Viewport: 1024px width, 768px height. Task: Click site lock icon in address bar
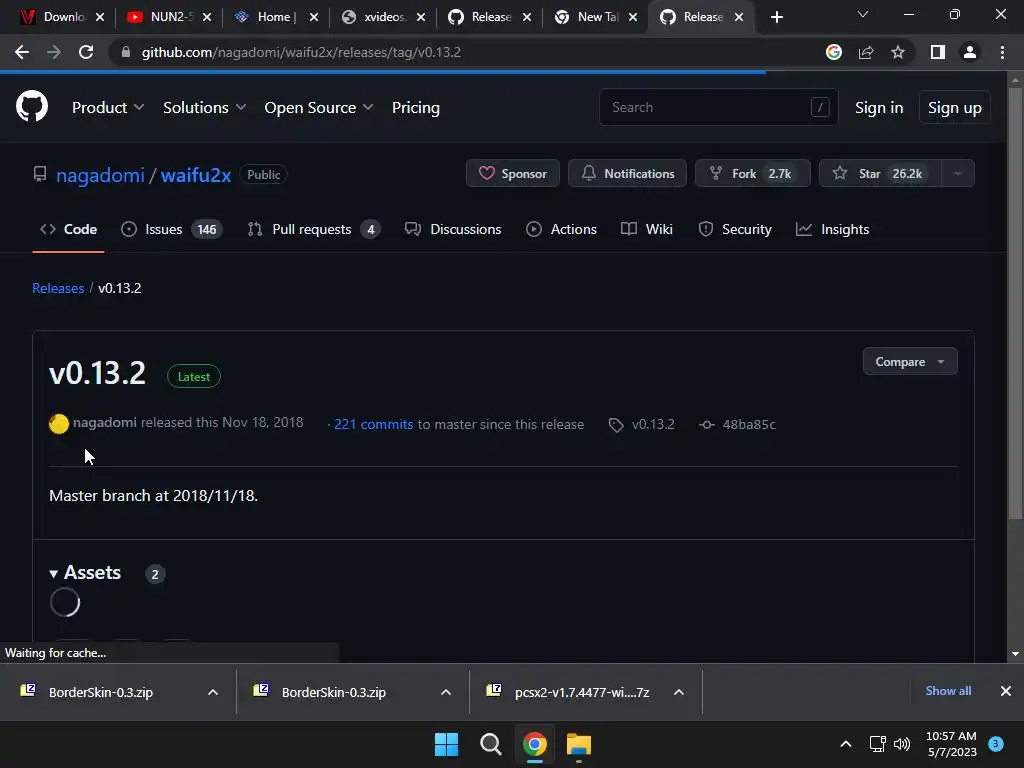click(x=125, y=52)
